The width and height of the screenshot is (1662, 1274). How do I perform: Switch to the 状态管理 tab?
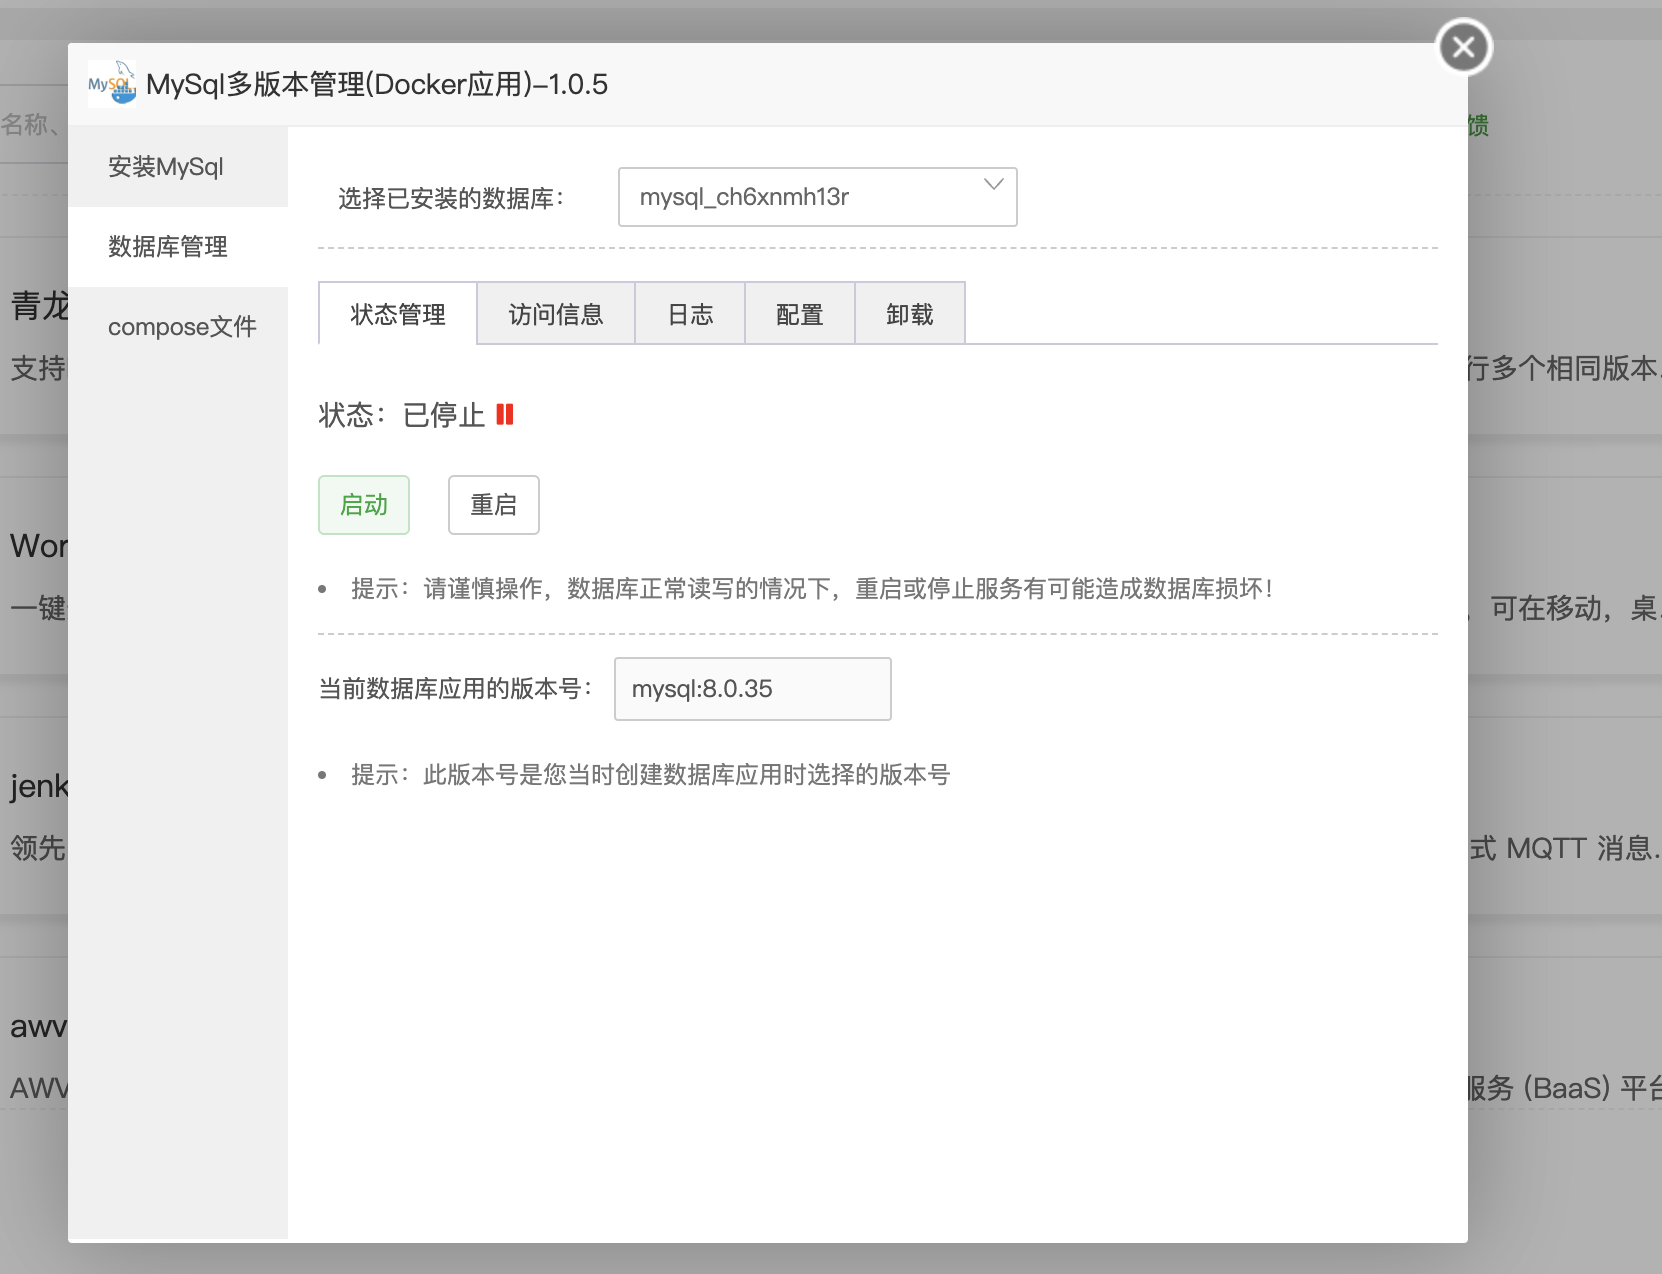398,314
